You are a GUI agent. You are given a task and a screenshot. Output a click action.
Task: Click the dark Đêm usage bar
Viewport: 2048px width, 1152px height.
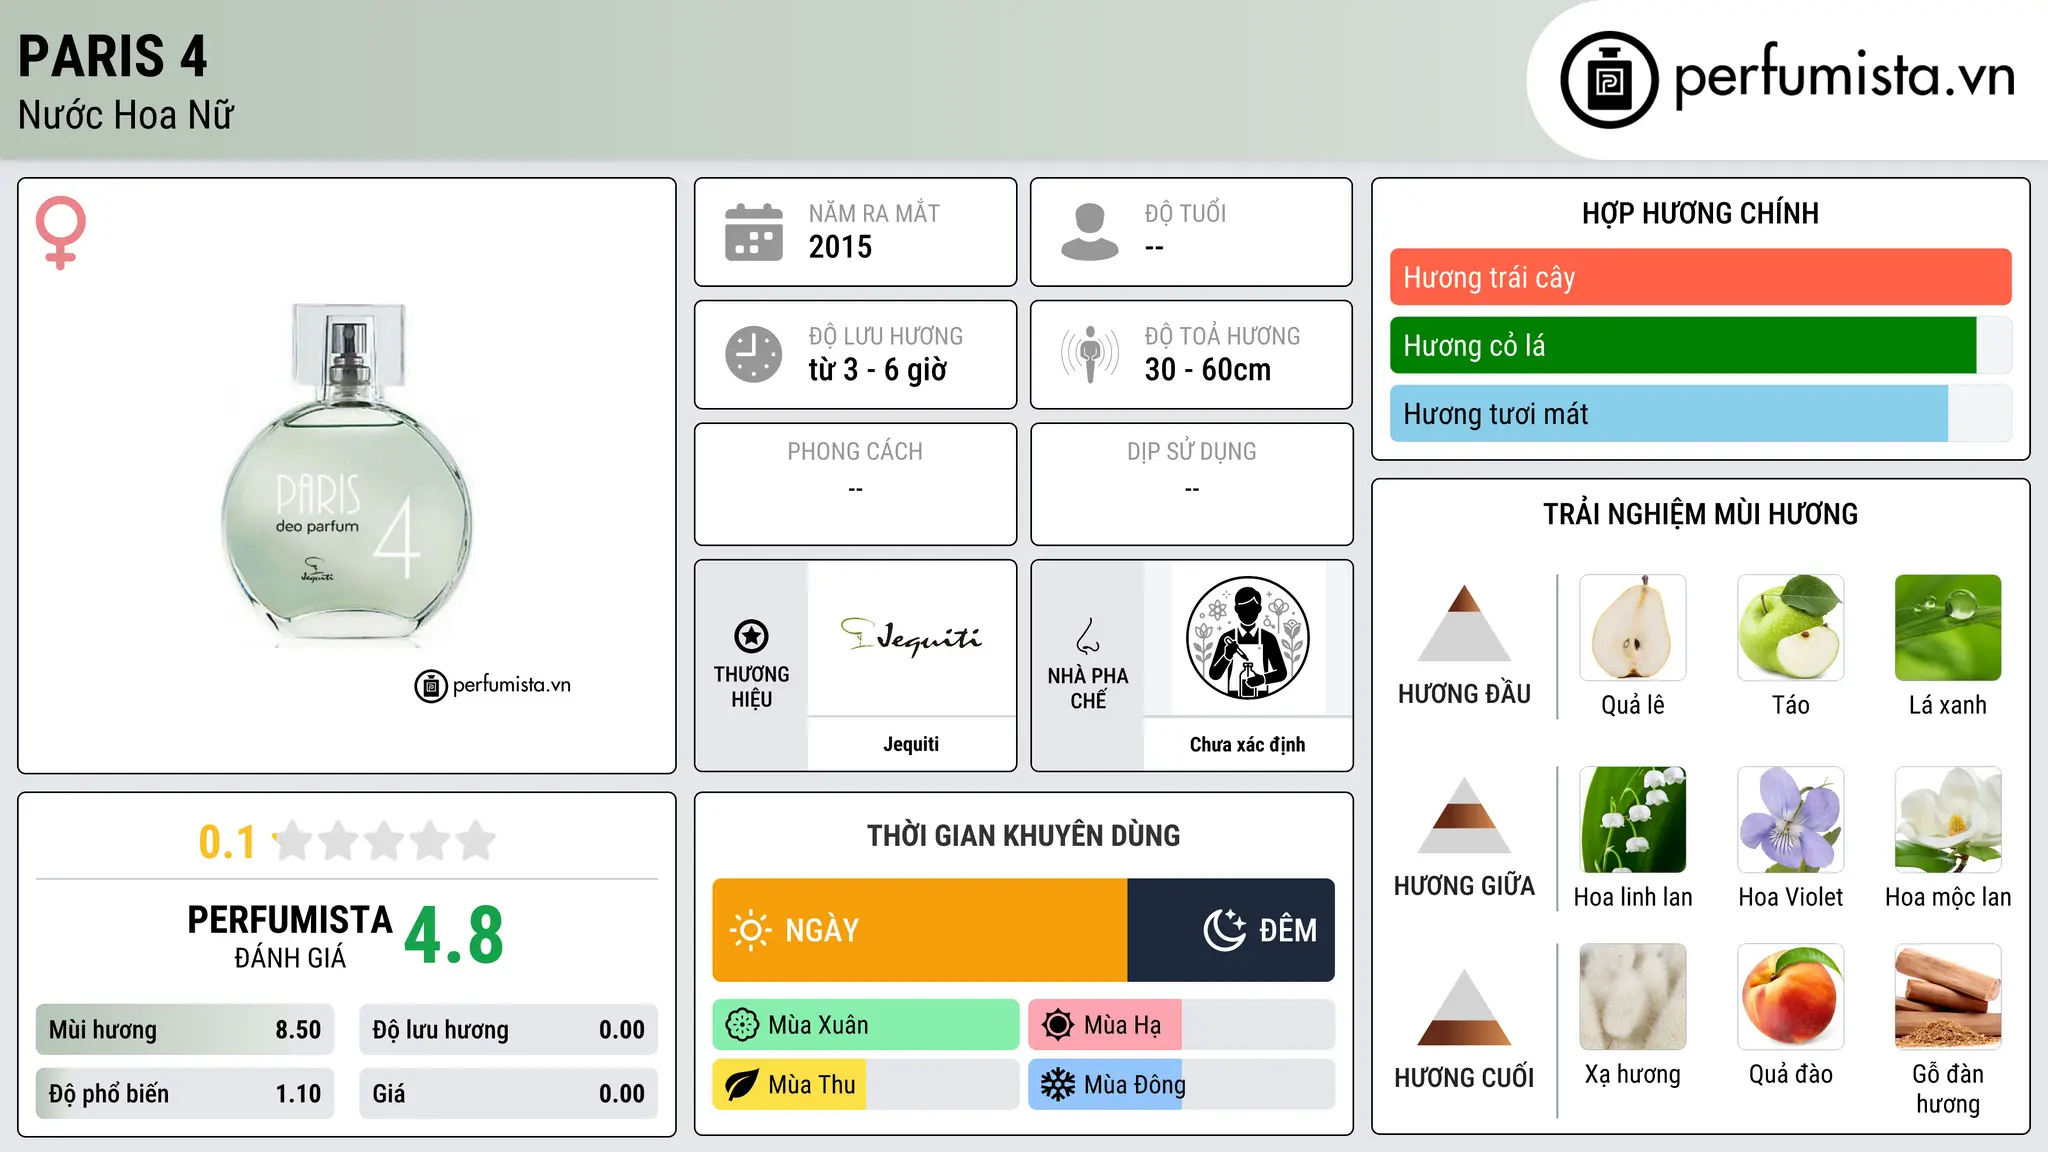[x=1231, y=930]
